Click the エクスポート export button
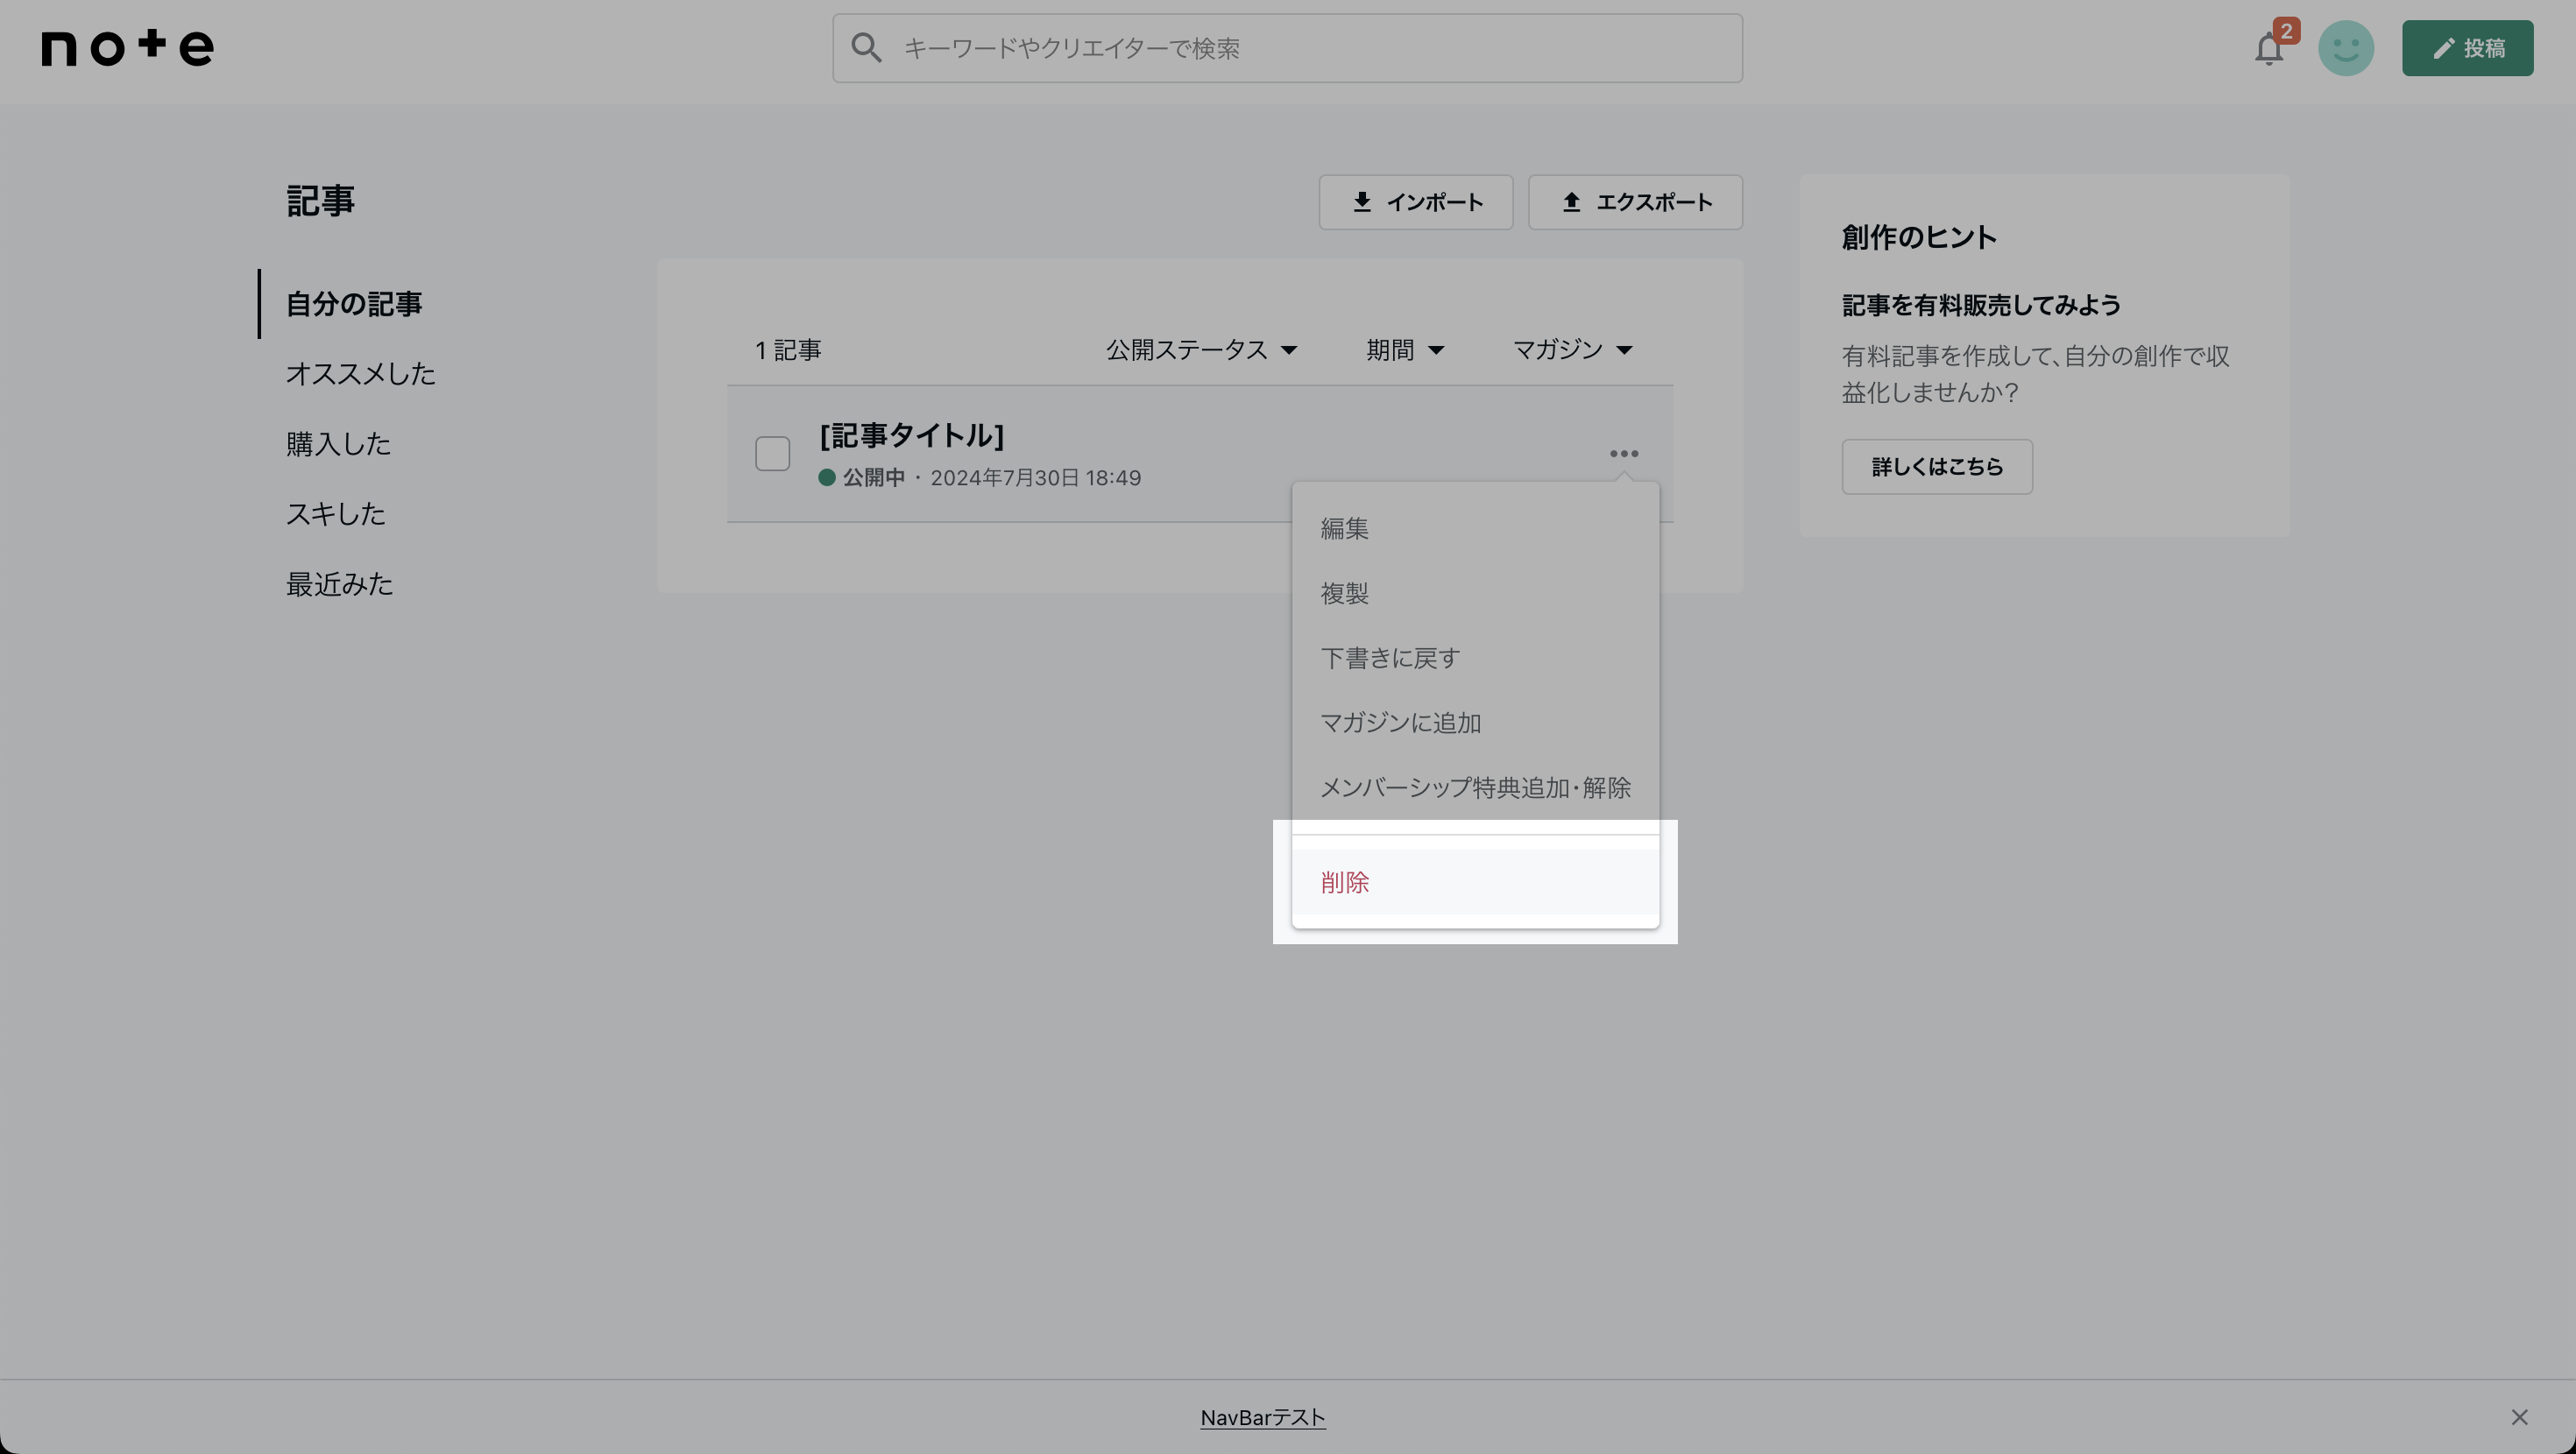 click(x=1635, y=202)
